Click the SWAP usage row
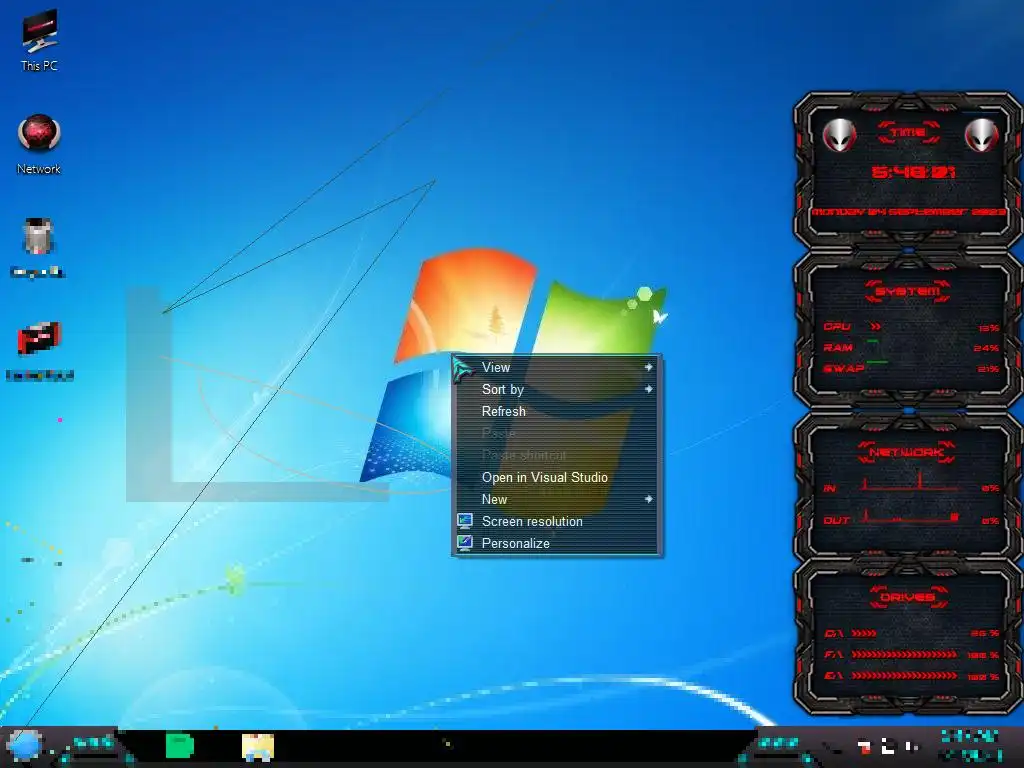This screenshot has height=768, width=1024. (911, 369)
